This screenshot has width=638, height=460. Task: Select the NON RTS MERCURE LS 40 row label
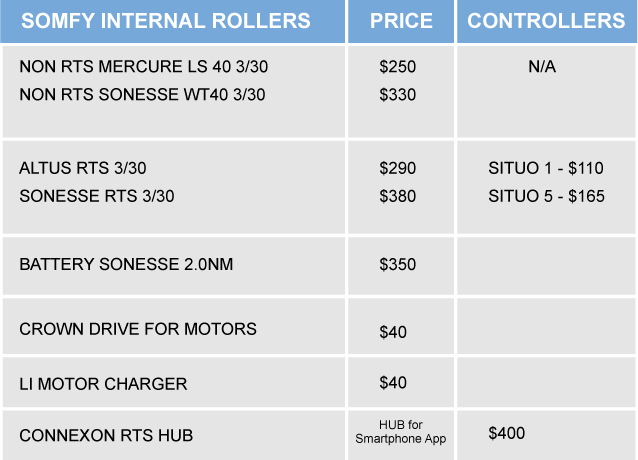tap(144, 67)
